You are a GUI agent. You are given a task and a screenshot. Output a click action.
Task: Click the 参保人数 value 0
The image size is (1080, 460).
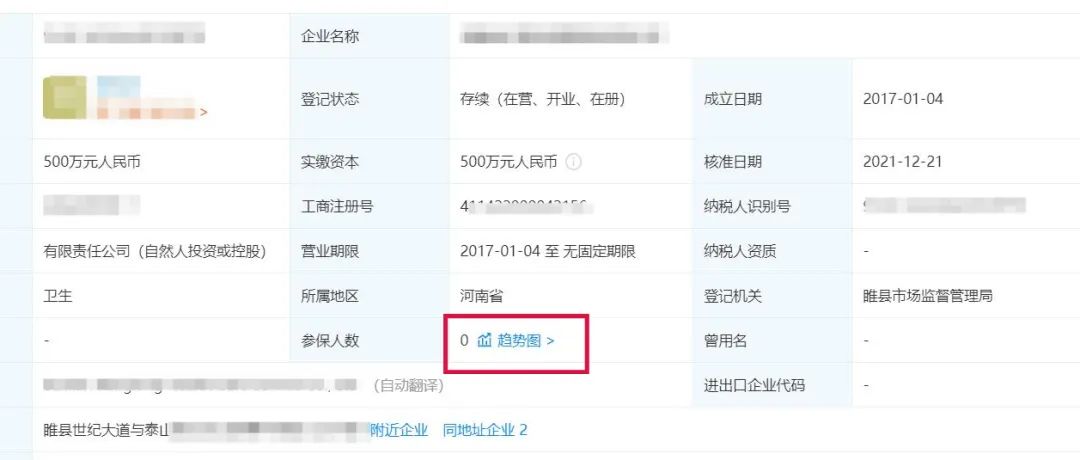pos(464,340)
